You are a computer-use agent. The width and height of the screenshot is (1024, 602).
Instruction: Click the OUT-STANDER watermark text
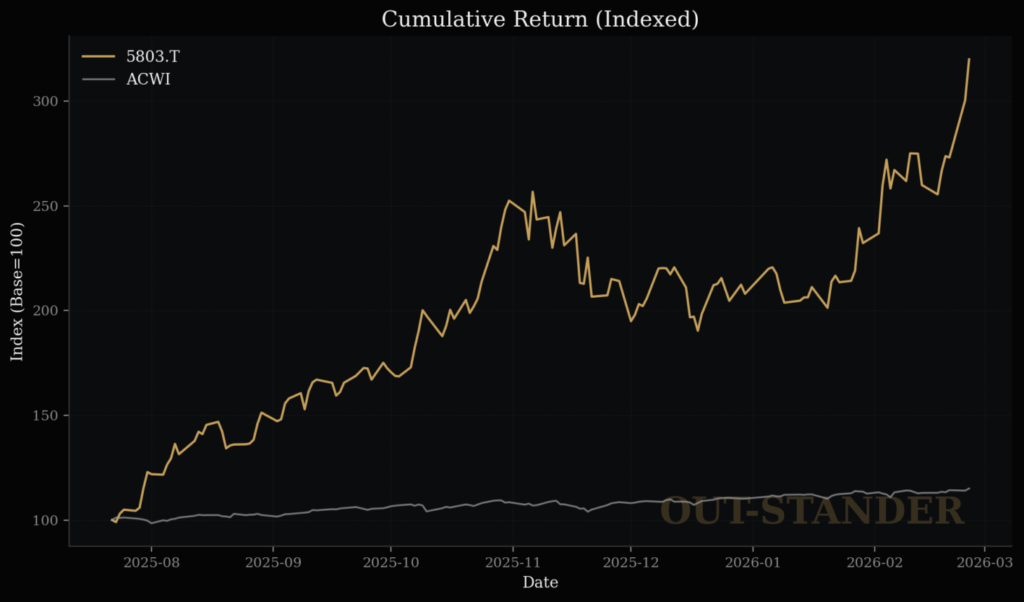coord(812,511)
